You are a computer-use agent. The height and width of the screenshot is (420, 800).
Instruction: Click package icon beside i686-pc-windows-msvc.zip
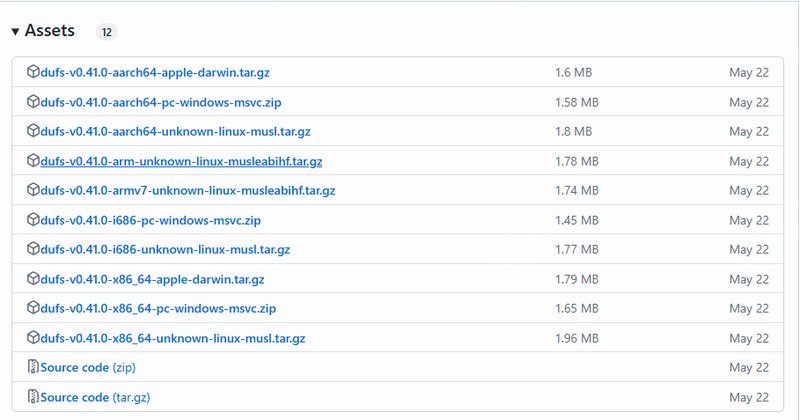(33, 220)
